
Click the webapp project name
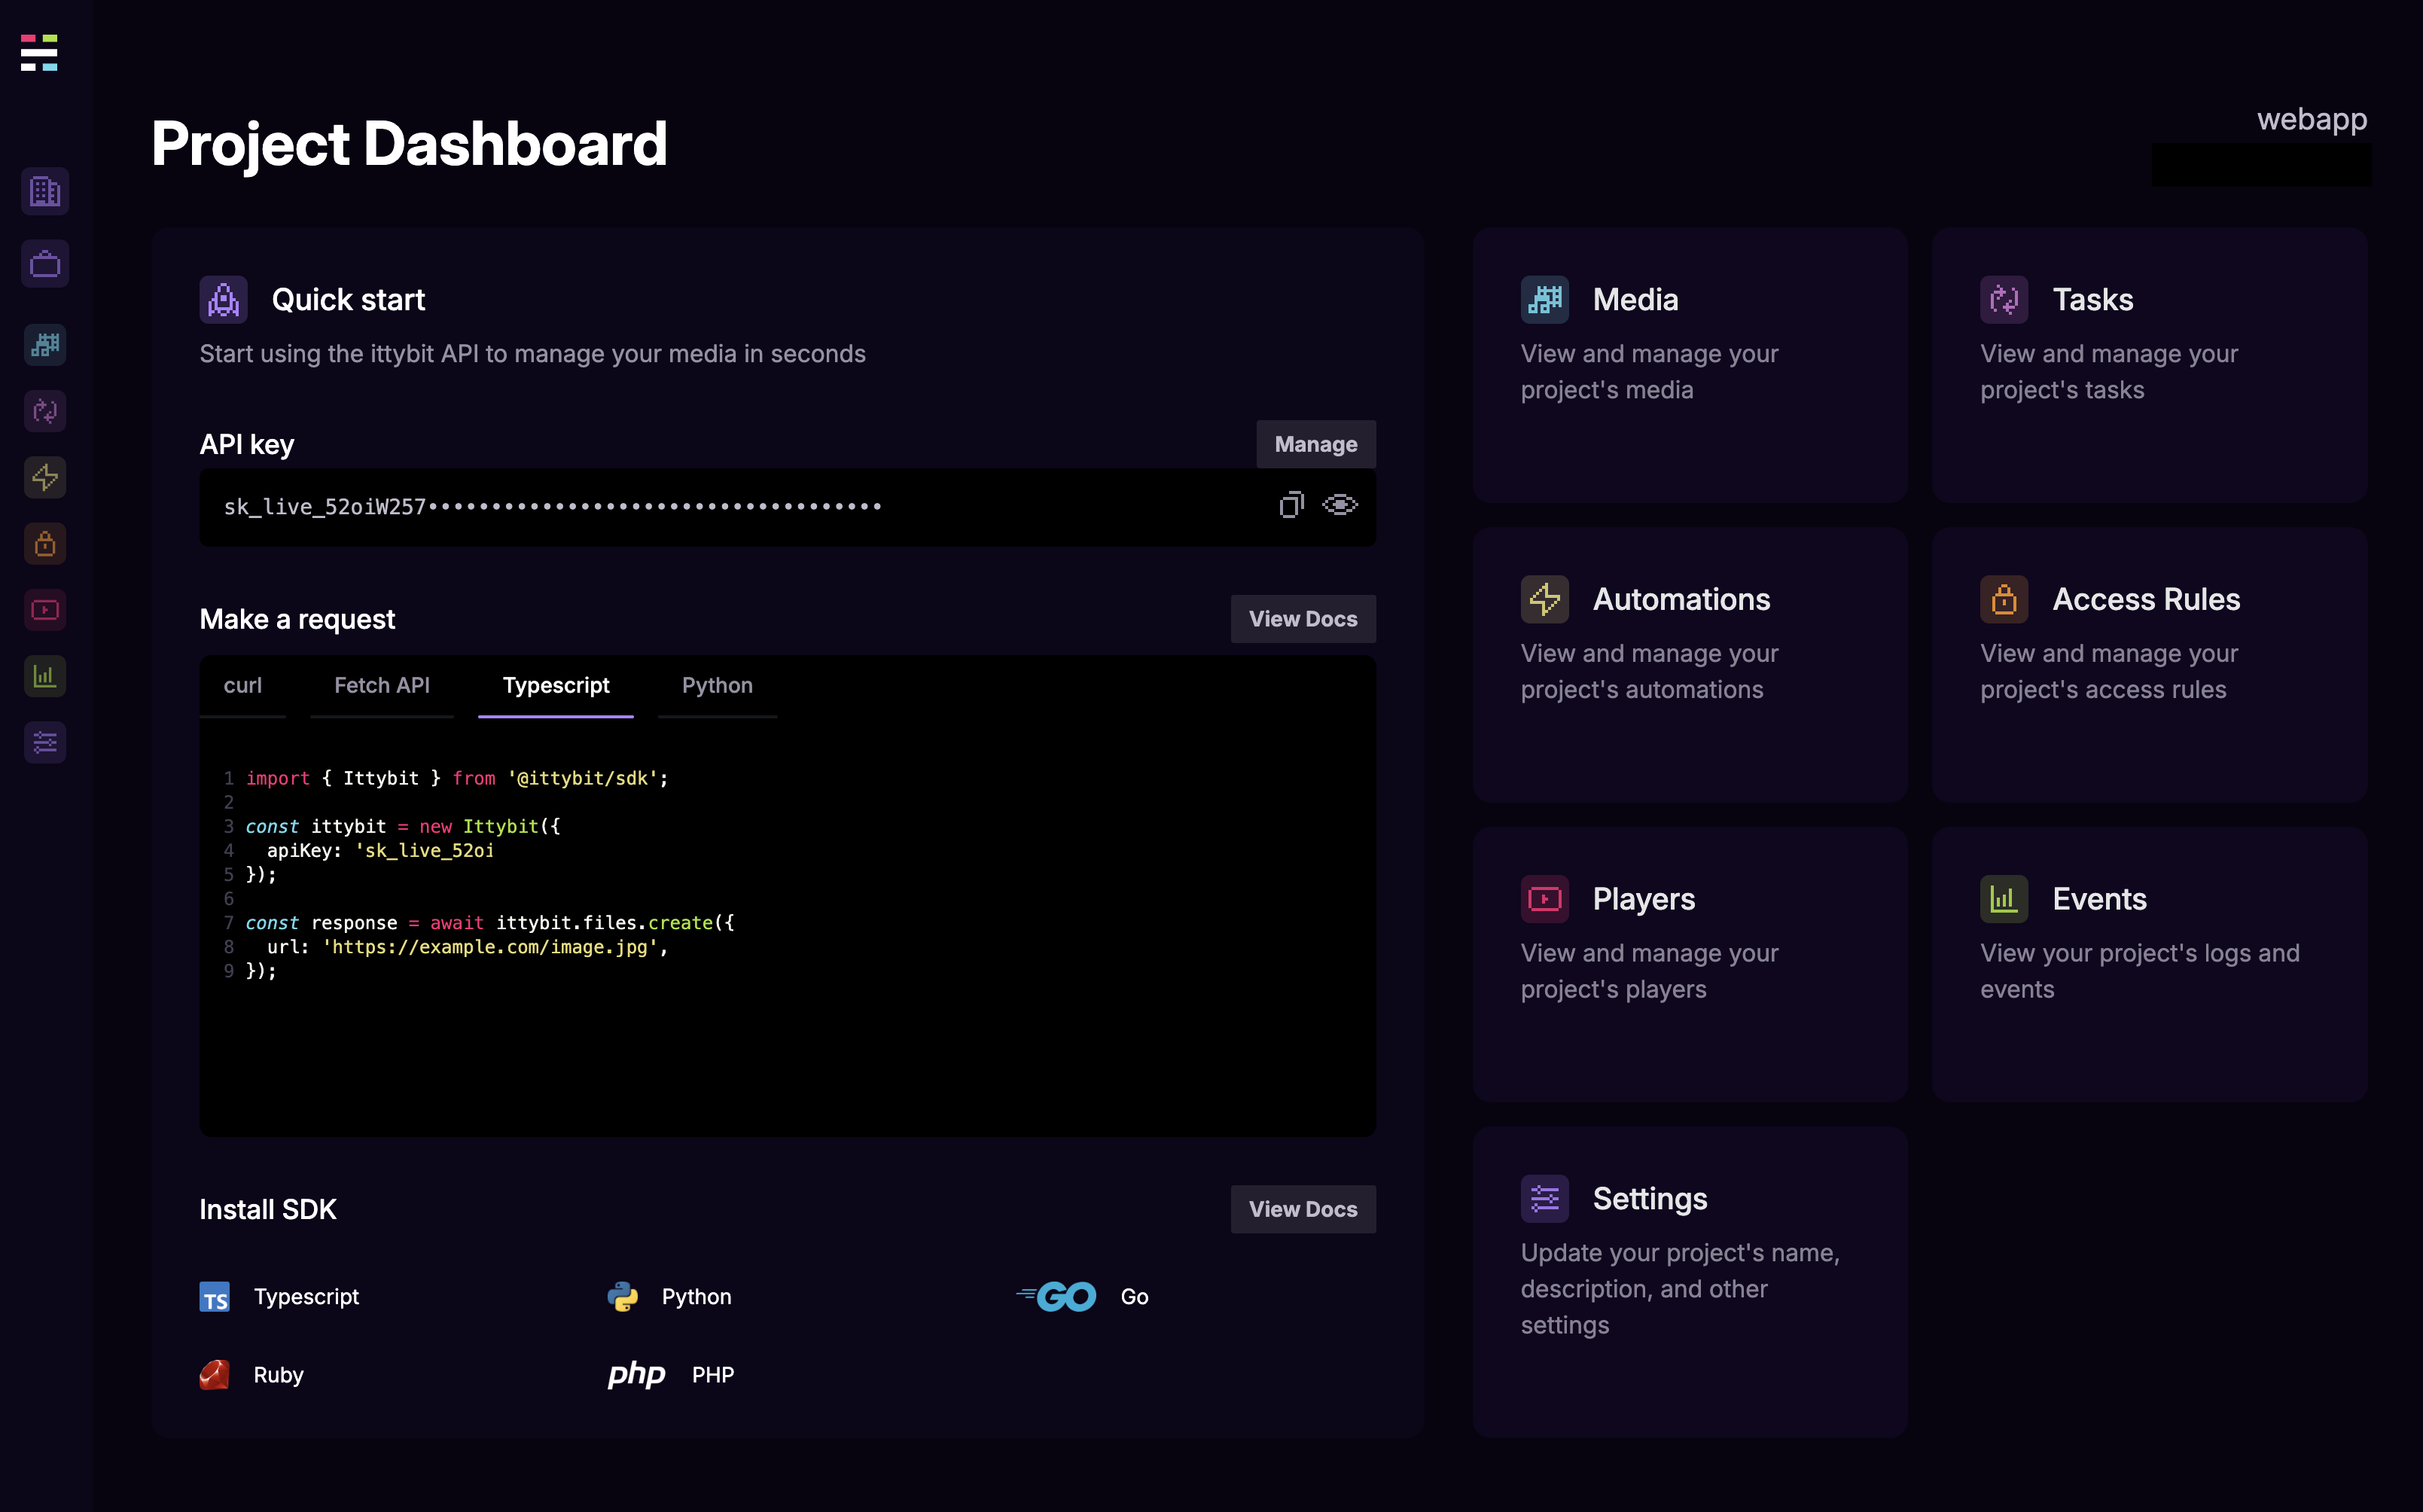[x=2312, y=119]
